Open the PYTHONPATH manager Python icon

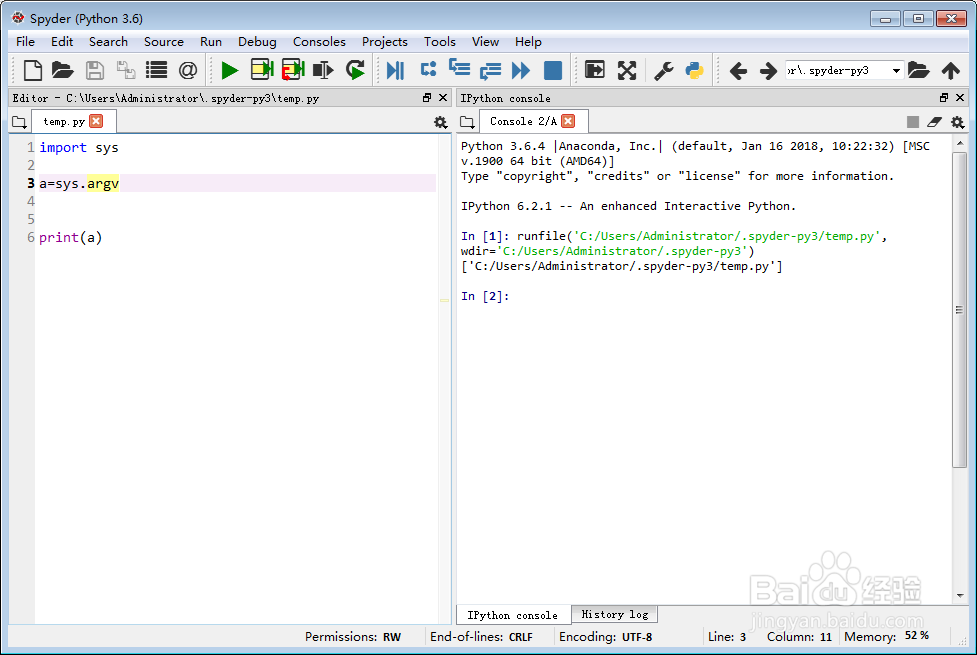point(694,70)
